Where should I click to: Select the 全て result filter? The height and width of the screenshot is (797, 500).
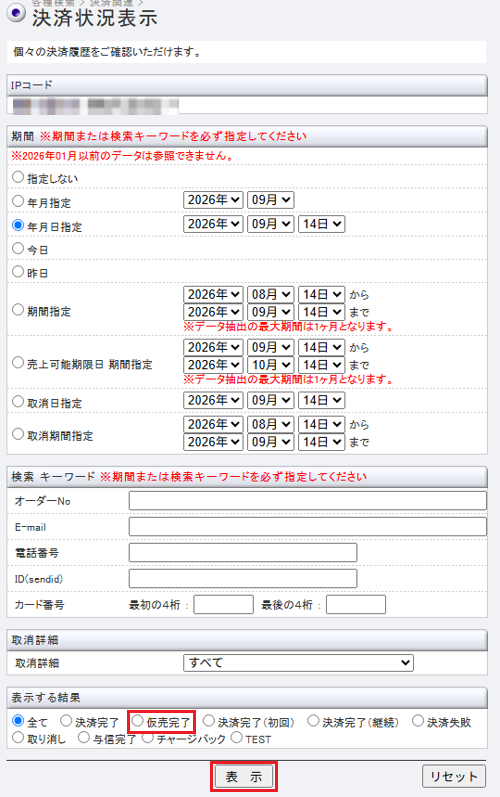[18, 720]
